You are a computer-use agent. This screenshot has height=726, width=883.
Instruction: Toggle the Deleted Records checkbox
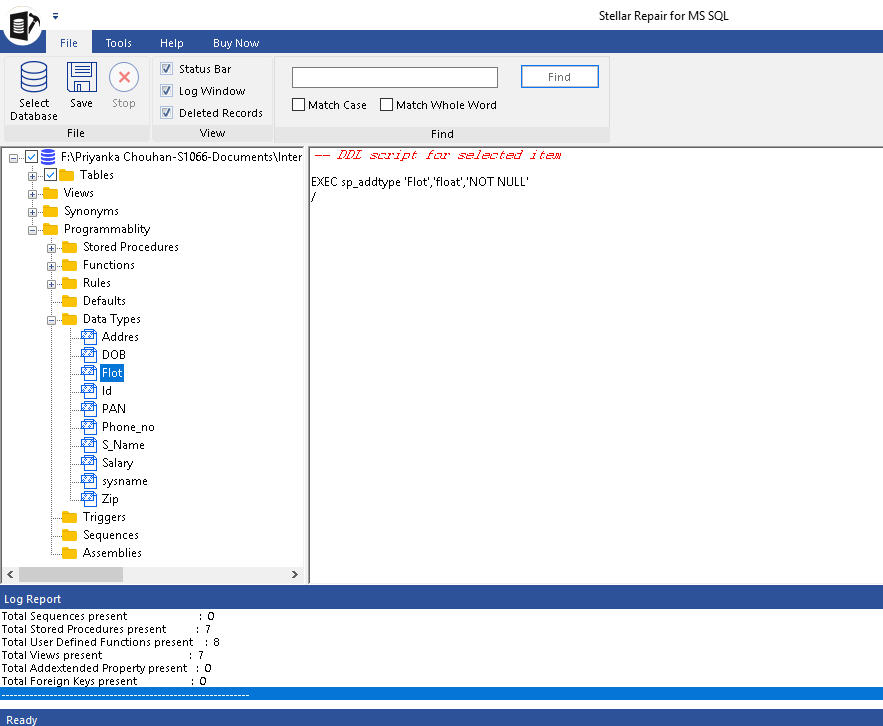pyautogui.click(x=166, y=113)
